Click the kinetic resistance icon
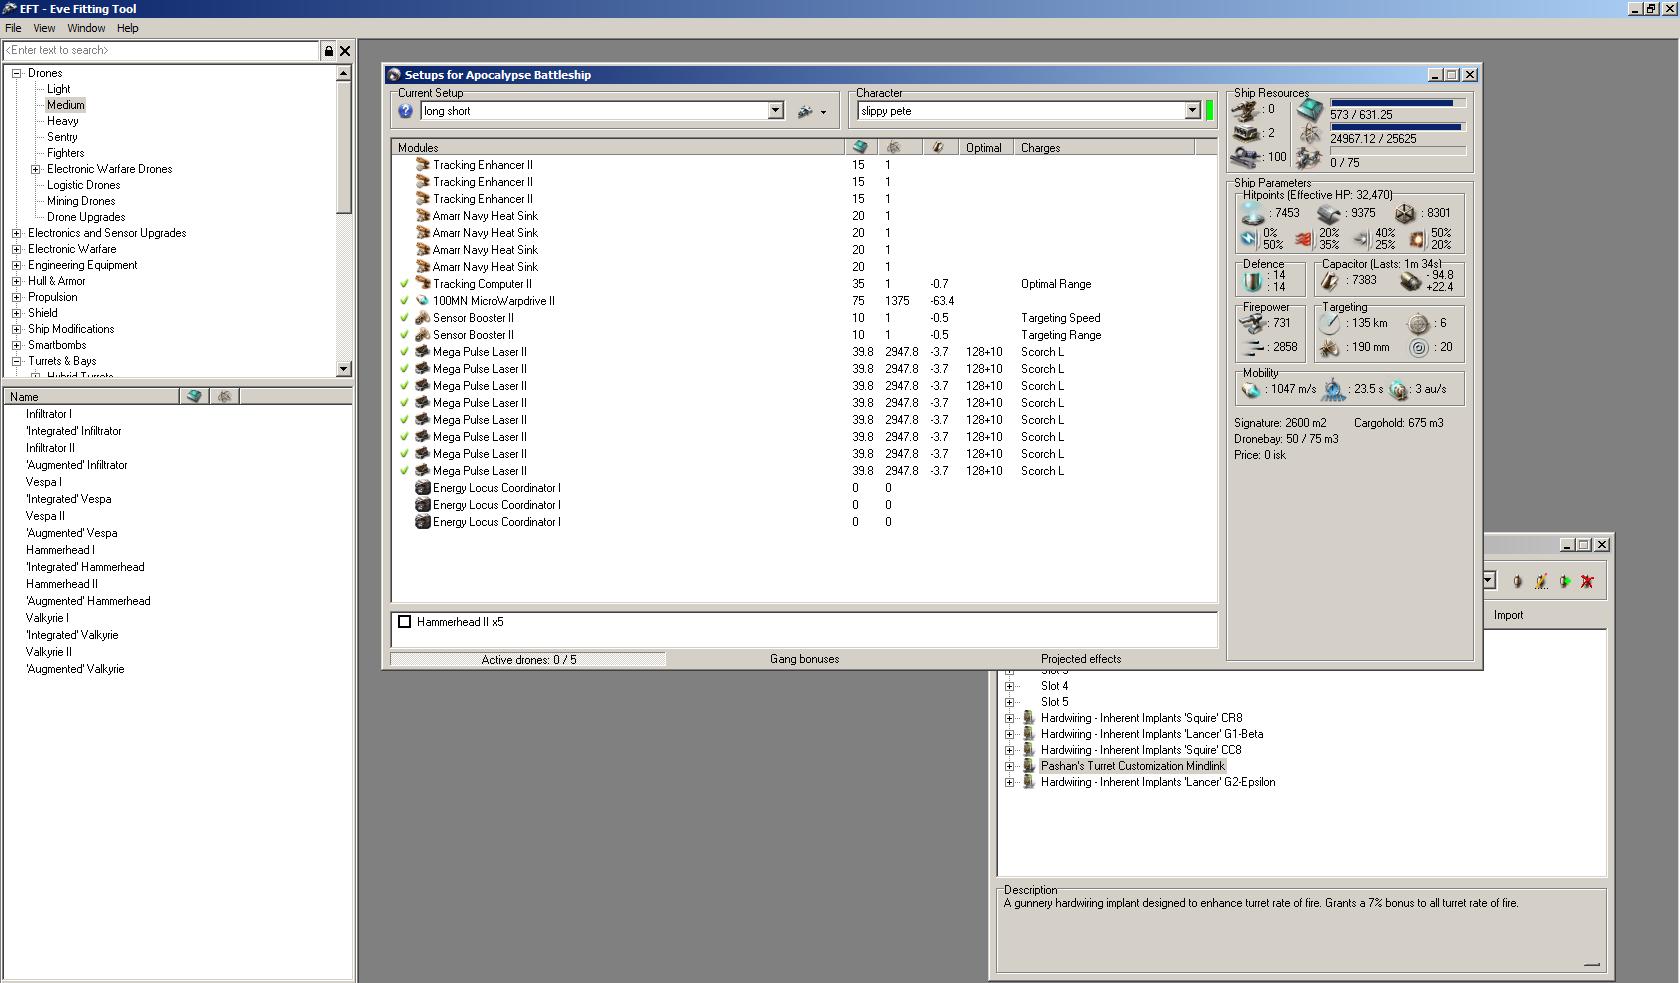Image resolution: width=1680 pixels, height=983 pixels. pos(1361,239)
